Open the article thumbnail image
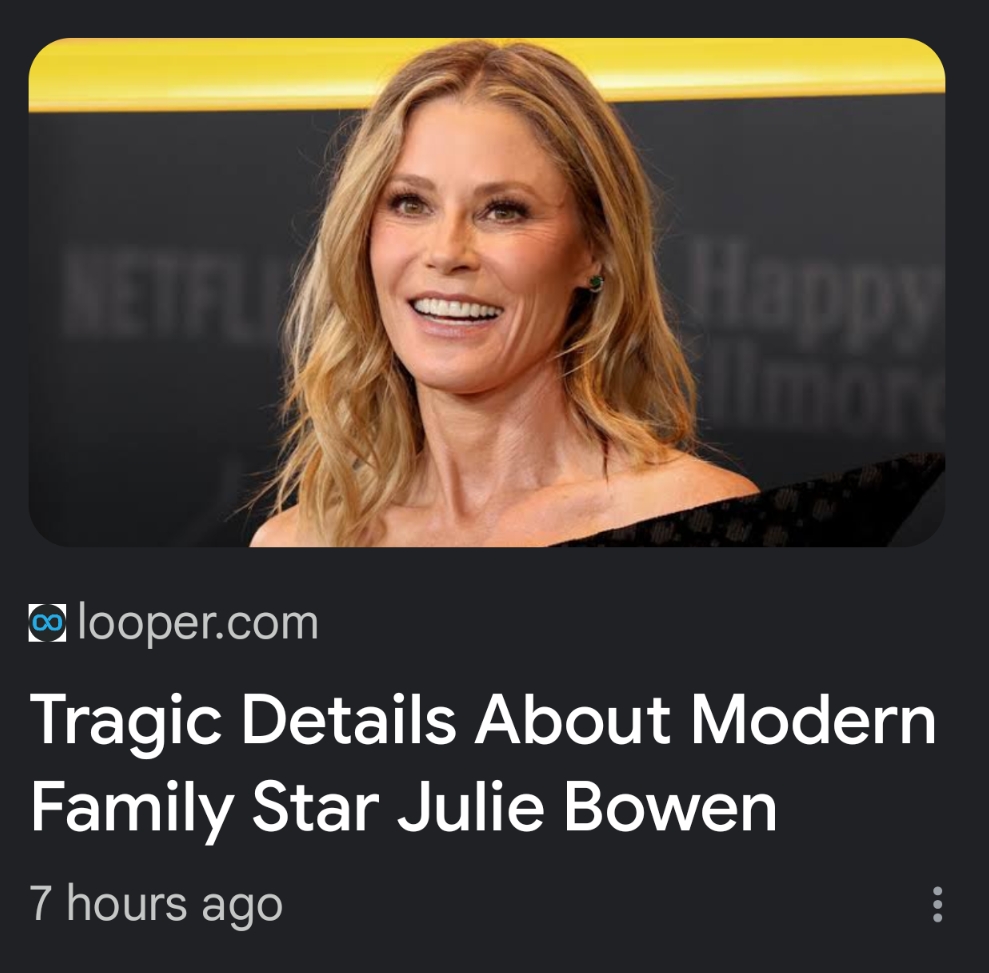This screenshot has height=973, width=989. [486, 293]
